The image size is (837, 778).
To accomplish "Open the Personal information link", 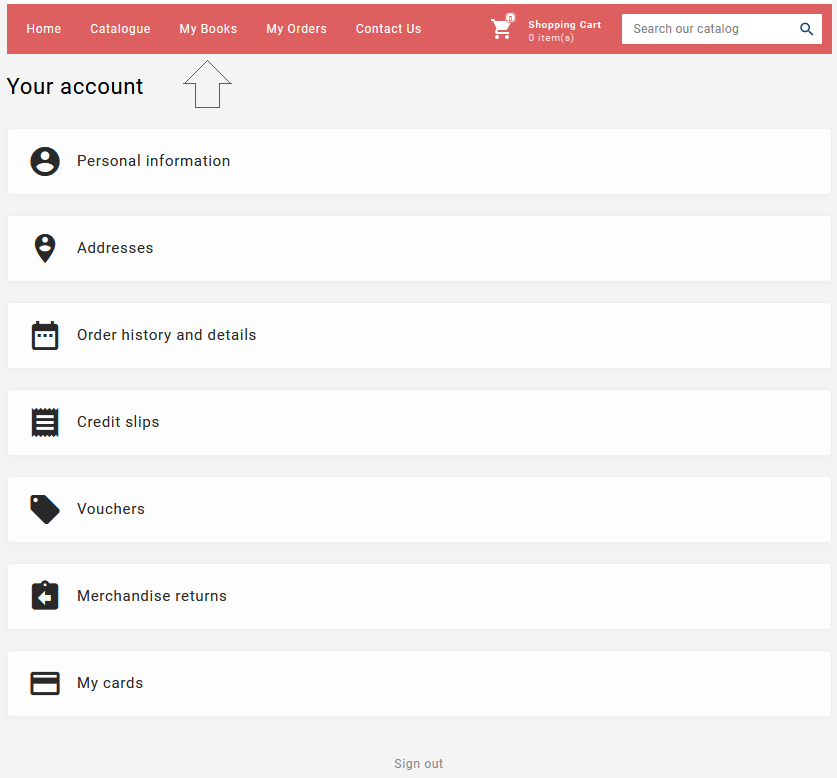I will tap(419, 161).
